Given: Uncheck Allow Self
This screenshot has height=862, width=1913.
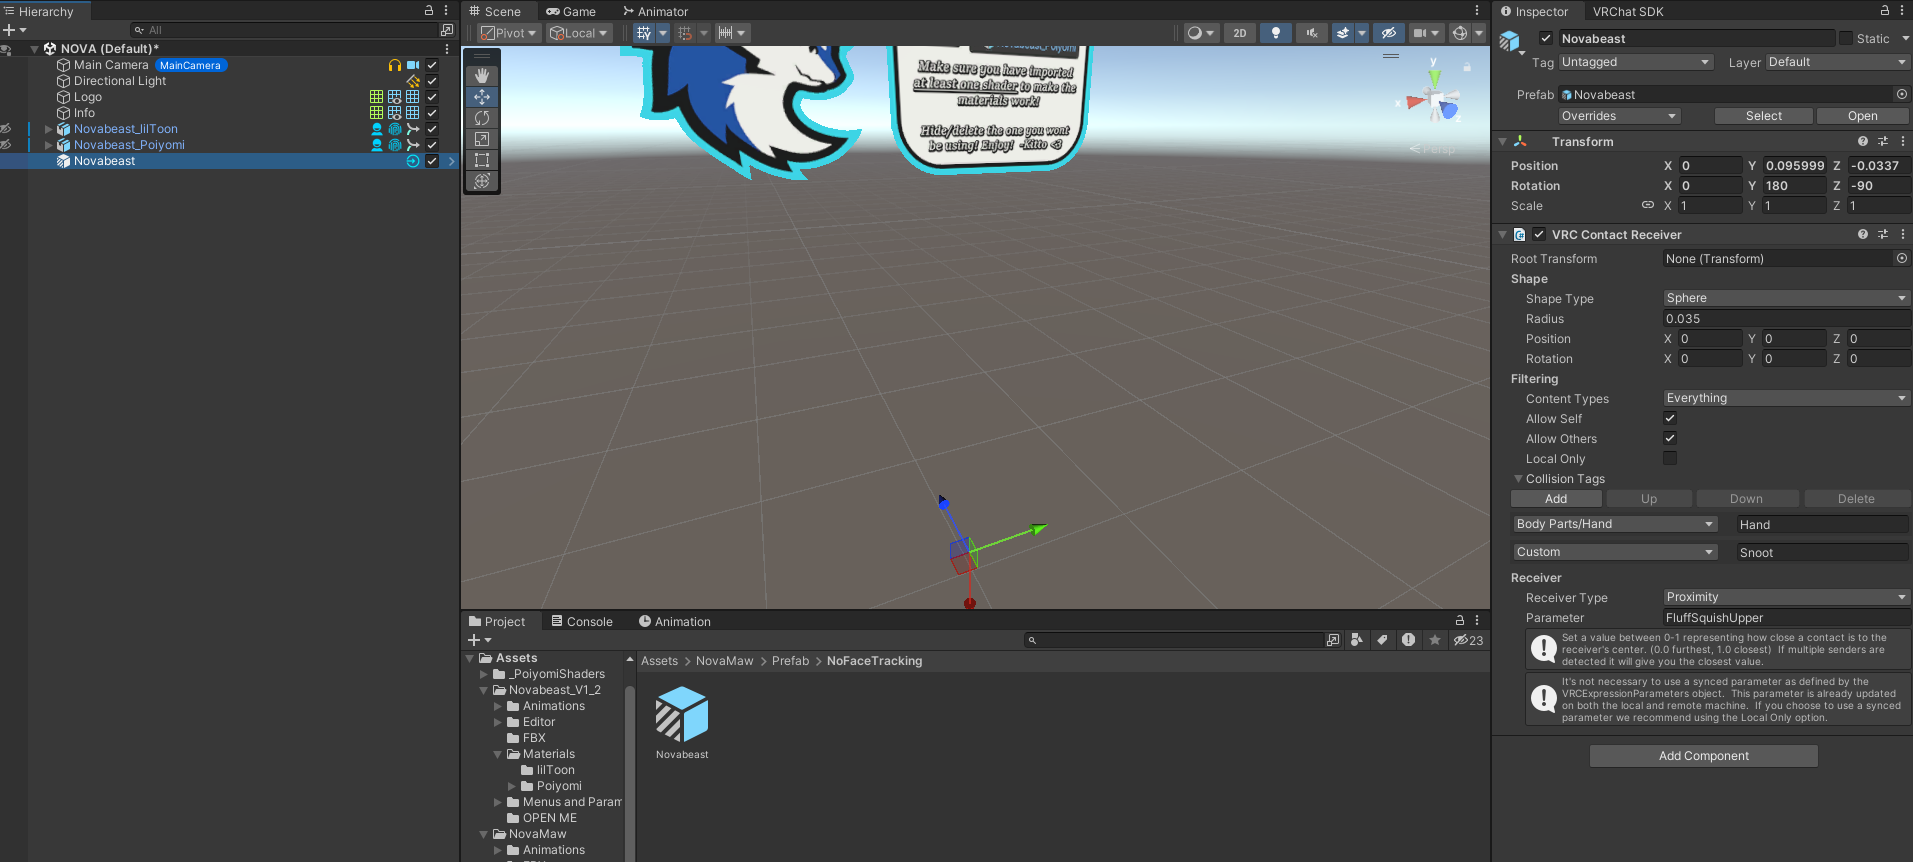Looking at the screenshot, I should click(1670, 418).
